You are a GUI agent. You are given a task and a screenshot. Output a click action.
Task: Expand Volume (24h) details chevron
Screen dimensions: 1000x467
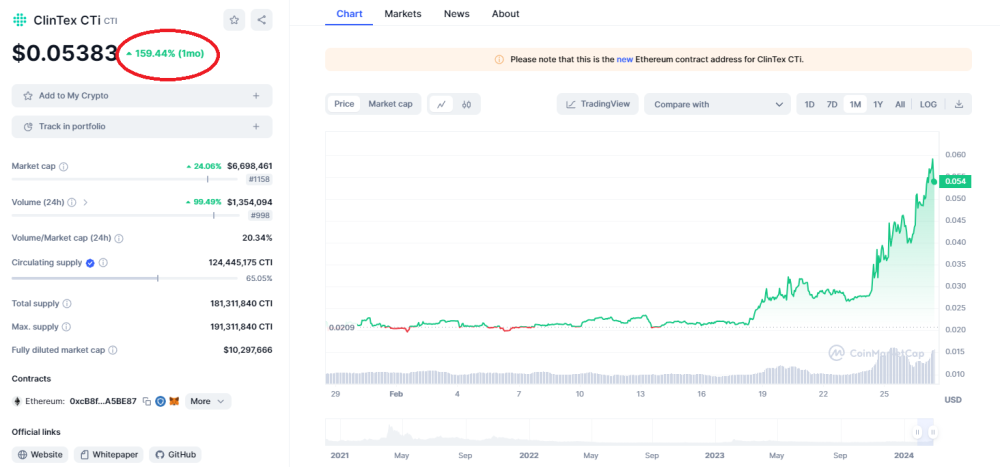click(x=85, y=202)
